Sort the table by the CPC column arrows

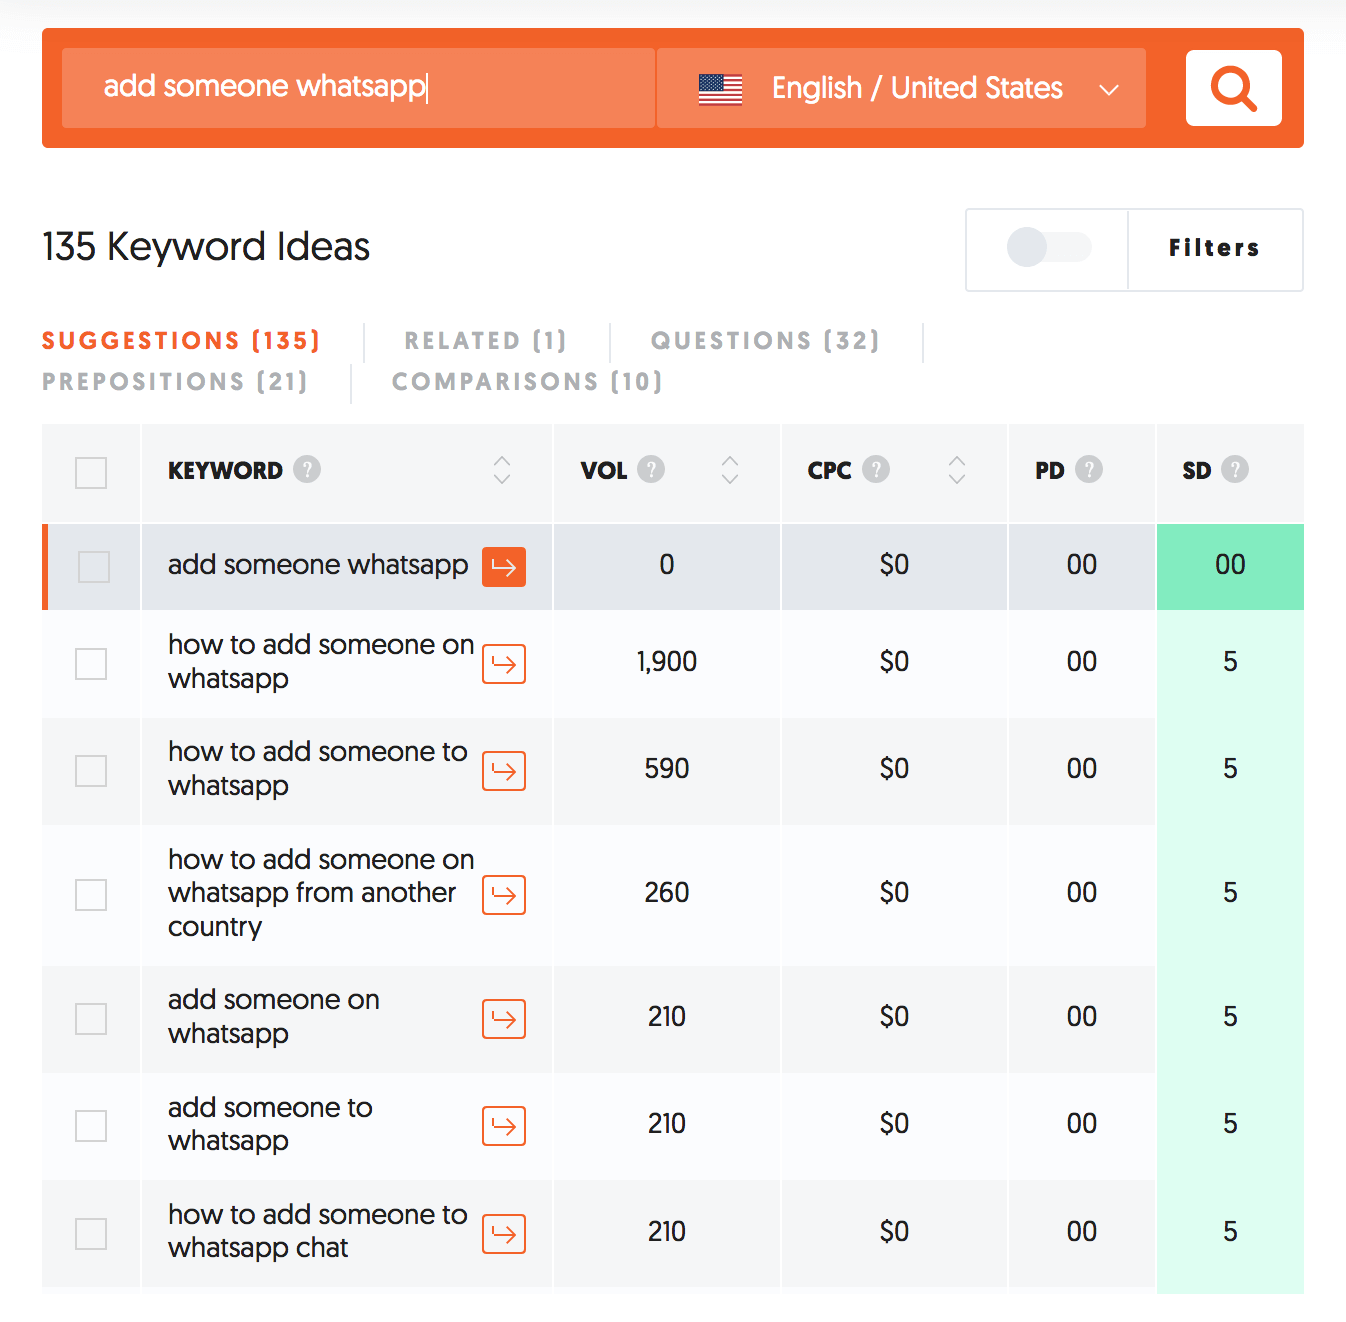pyautogui.click(x=957, y=470)
